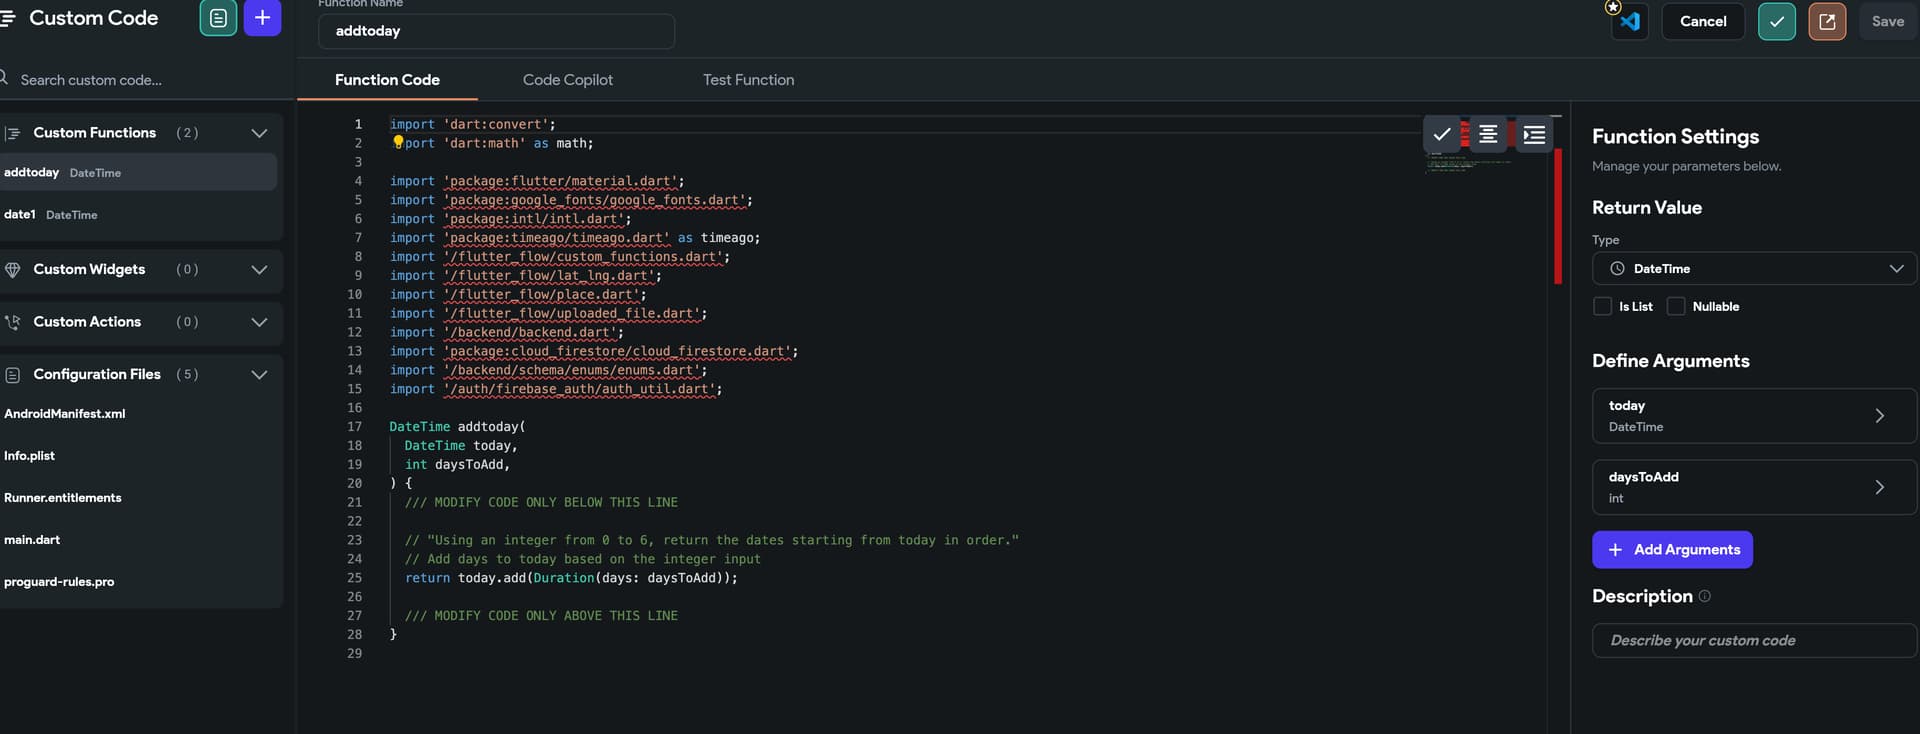The image size is (1920, 734).
Task: Click the clock icon in Type dropdown
Action: click(x=1617, y=269)
